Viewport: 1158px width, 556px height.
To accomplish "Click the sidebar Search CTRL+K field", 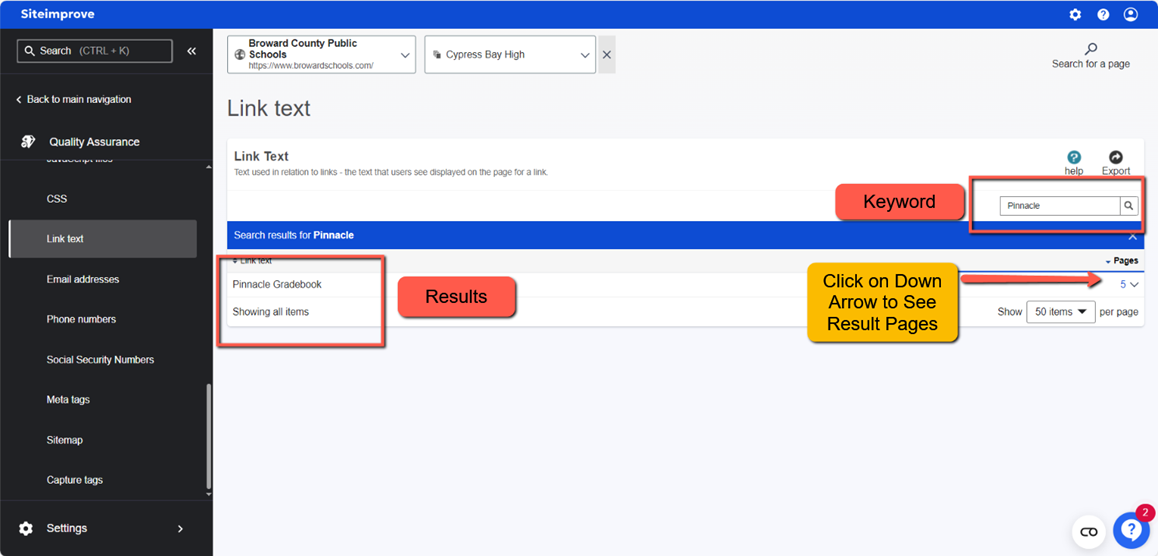I will coord(95,51).
